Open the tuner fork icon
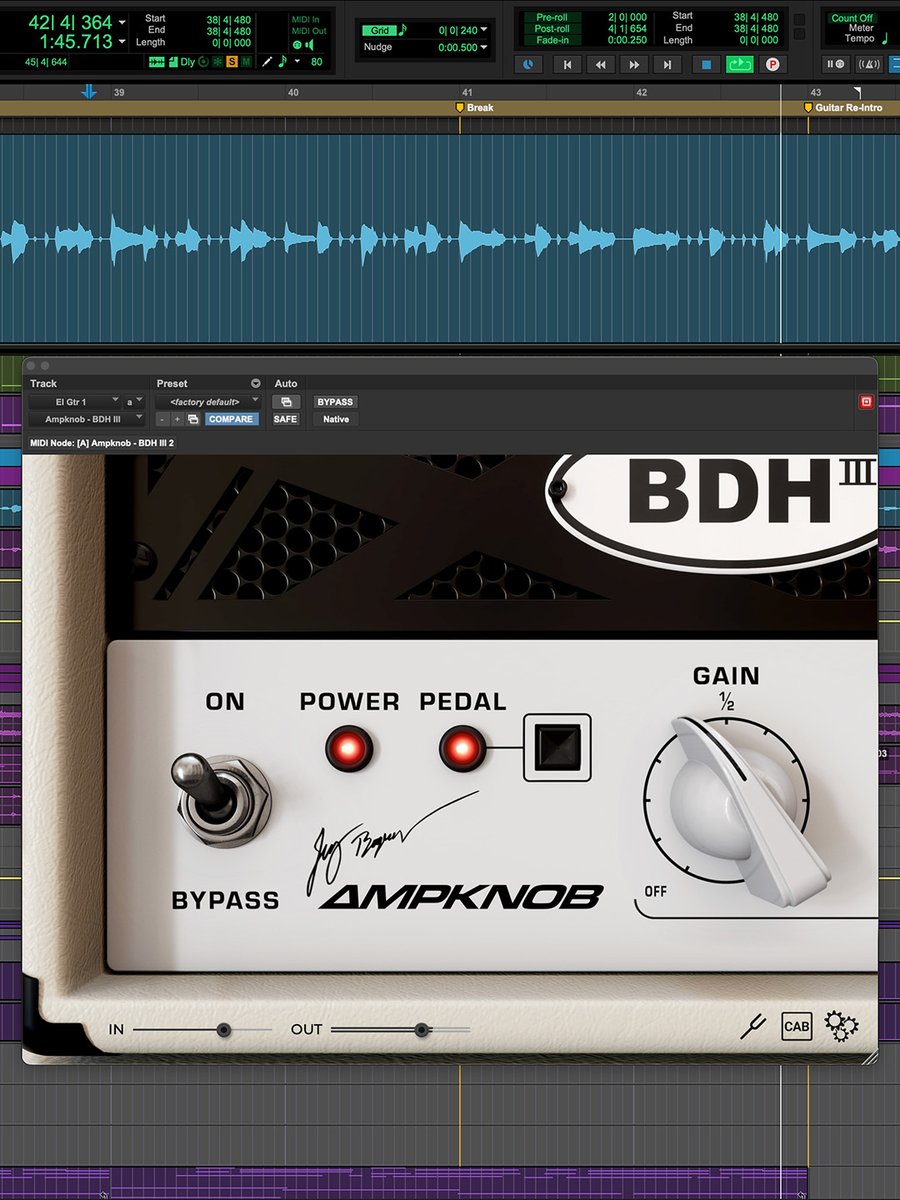Screen dimensions: 900x1200 [752, 1026]
